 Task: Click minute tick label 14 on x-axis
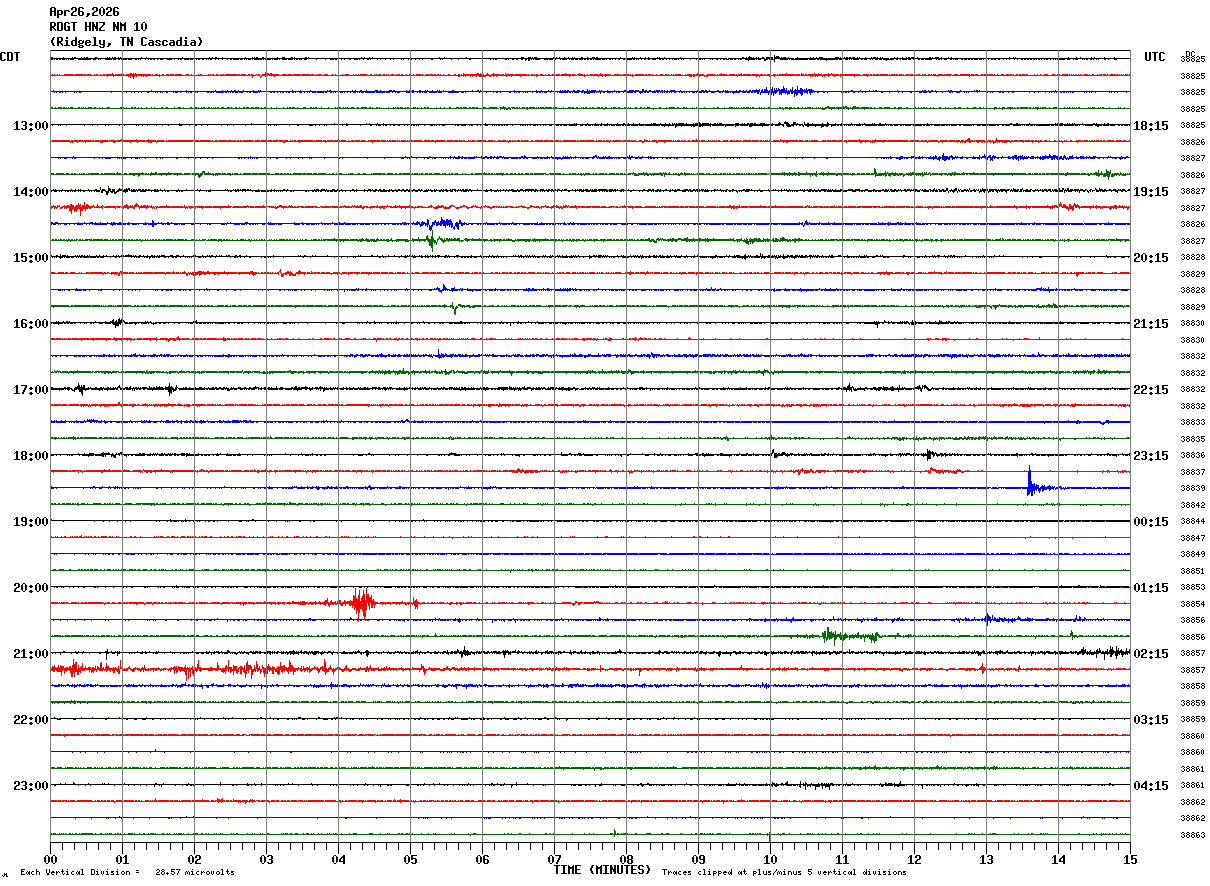coord(1058,860)
